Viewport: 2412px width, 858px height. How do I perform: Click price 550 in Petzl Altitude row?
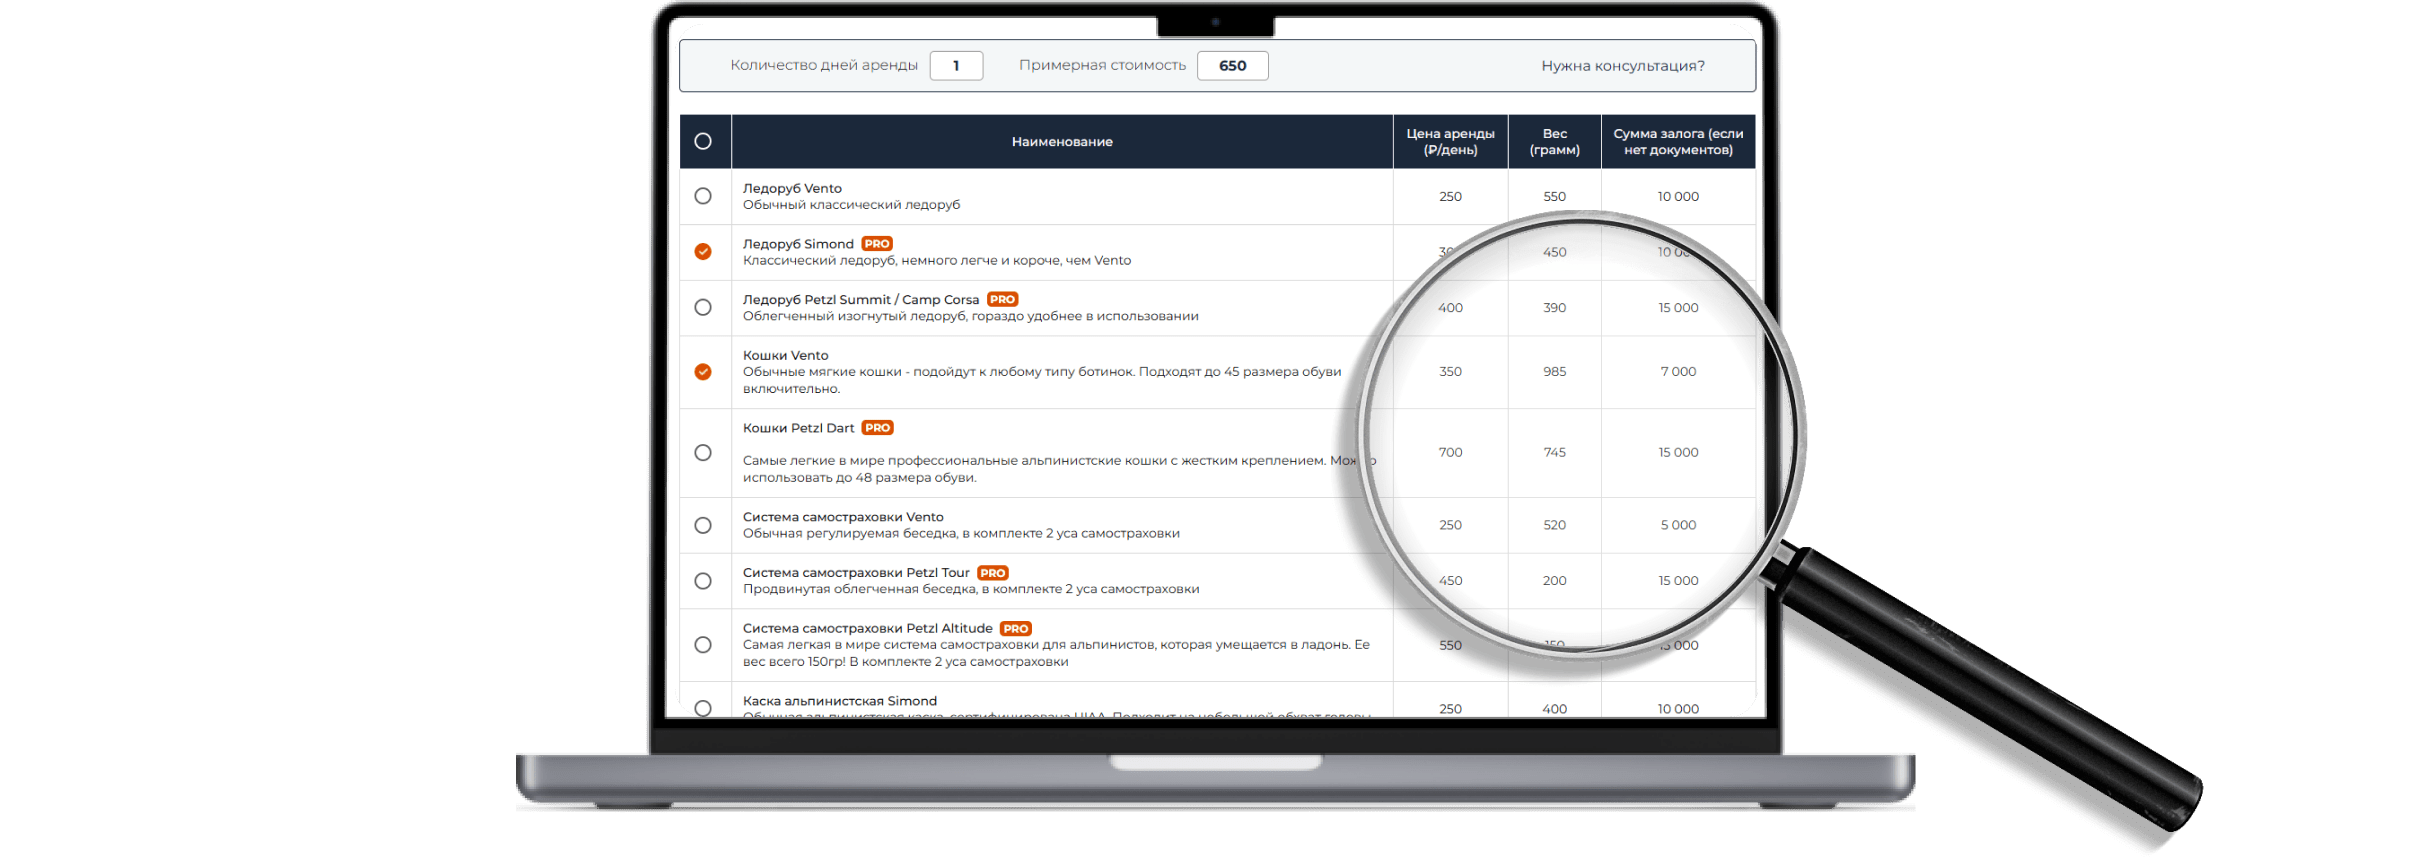(1450, 645)
